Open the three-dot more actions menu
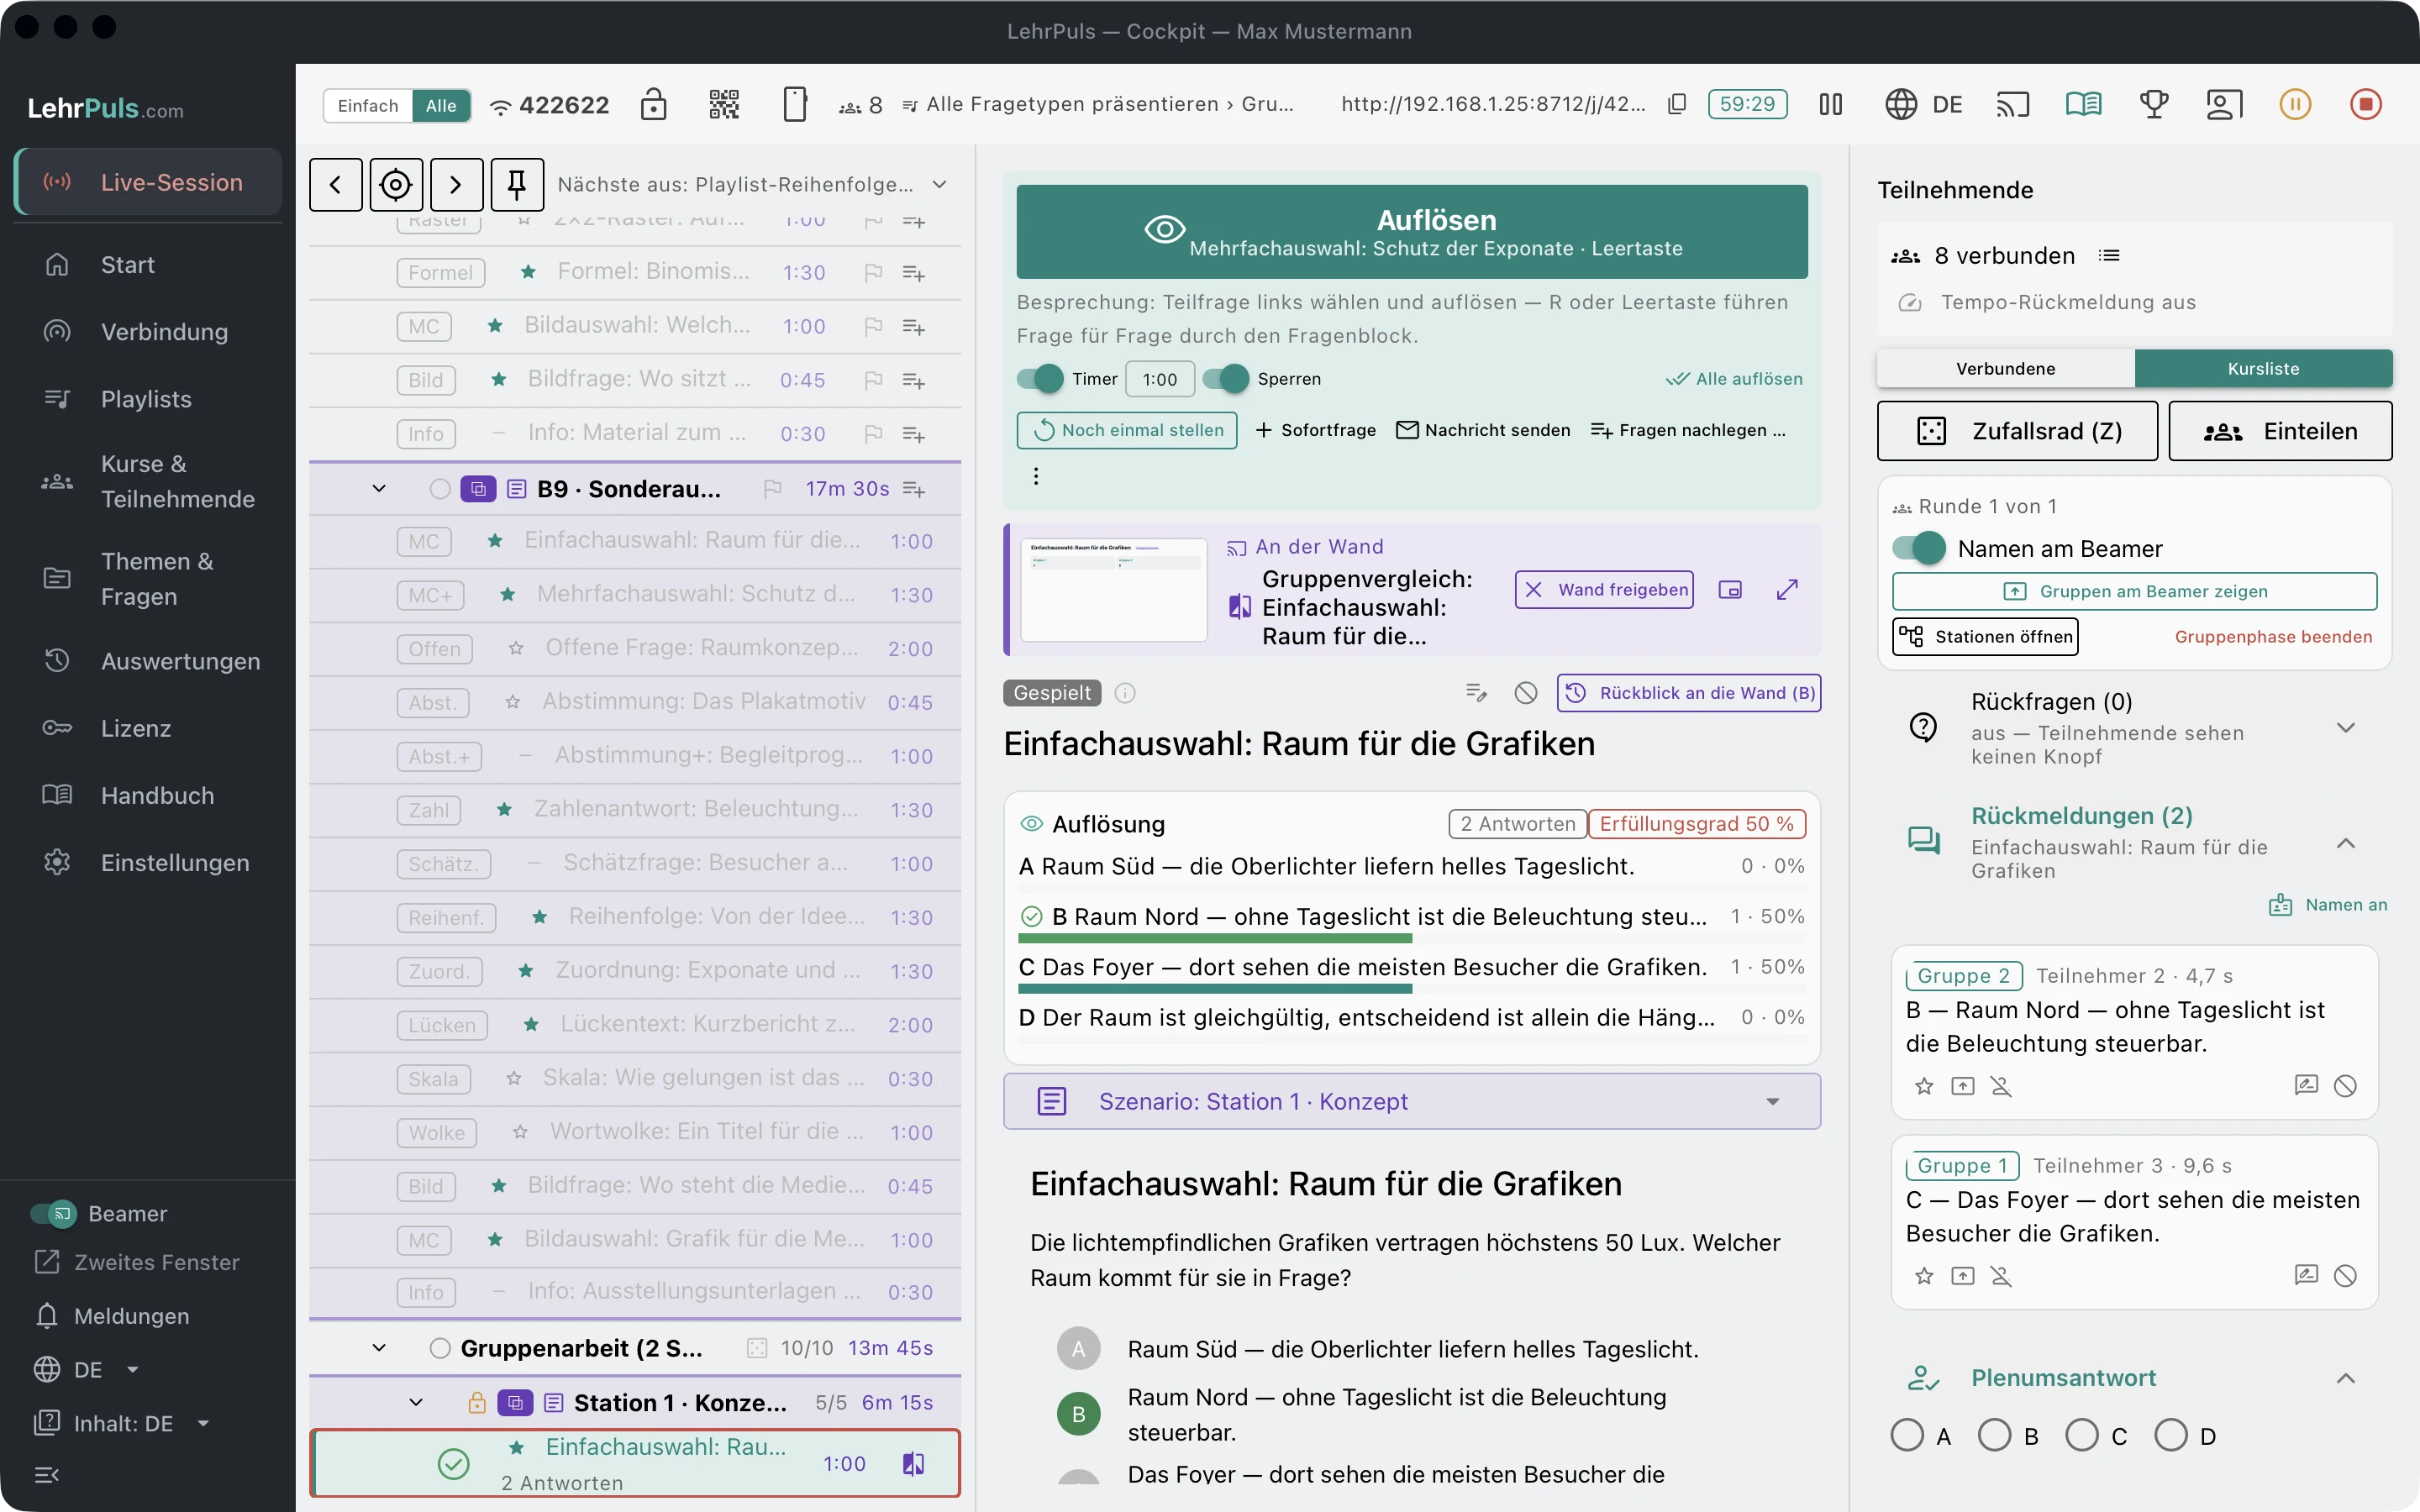This screenshot has width=2420, height=1512. (1036, 476)
